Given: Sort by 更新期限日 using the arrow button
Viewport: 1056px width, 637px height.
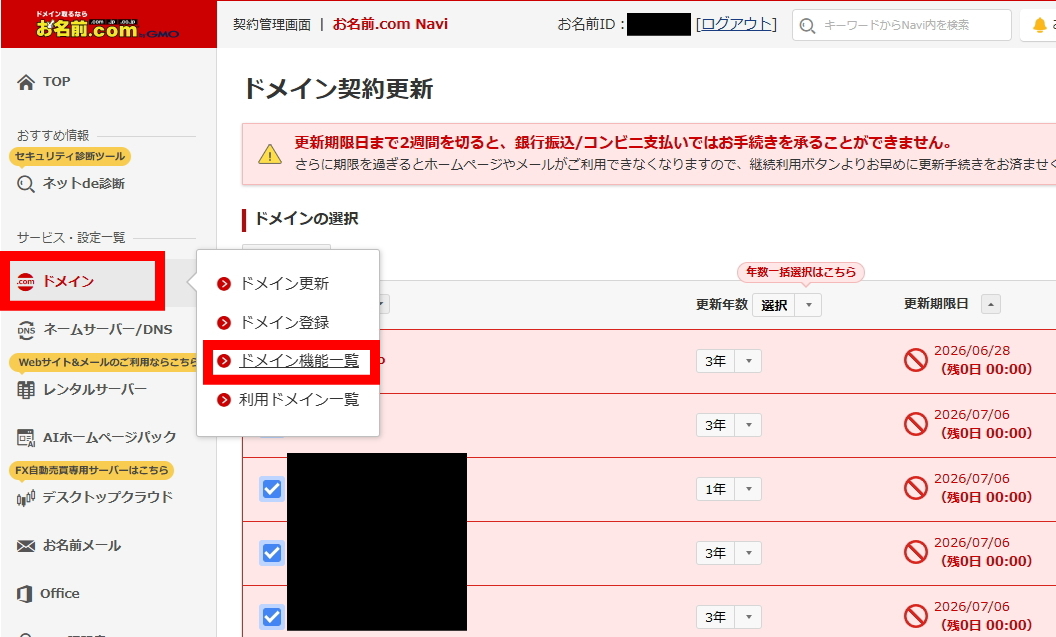Looking at the screenshot, I should pyautogui.click(x=991, y=304).
